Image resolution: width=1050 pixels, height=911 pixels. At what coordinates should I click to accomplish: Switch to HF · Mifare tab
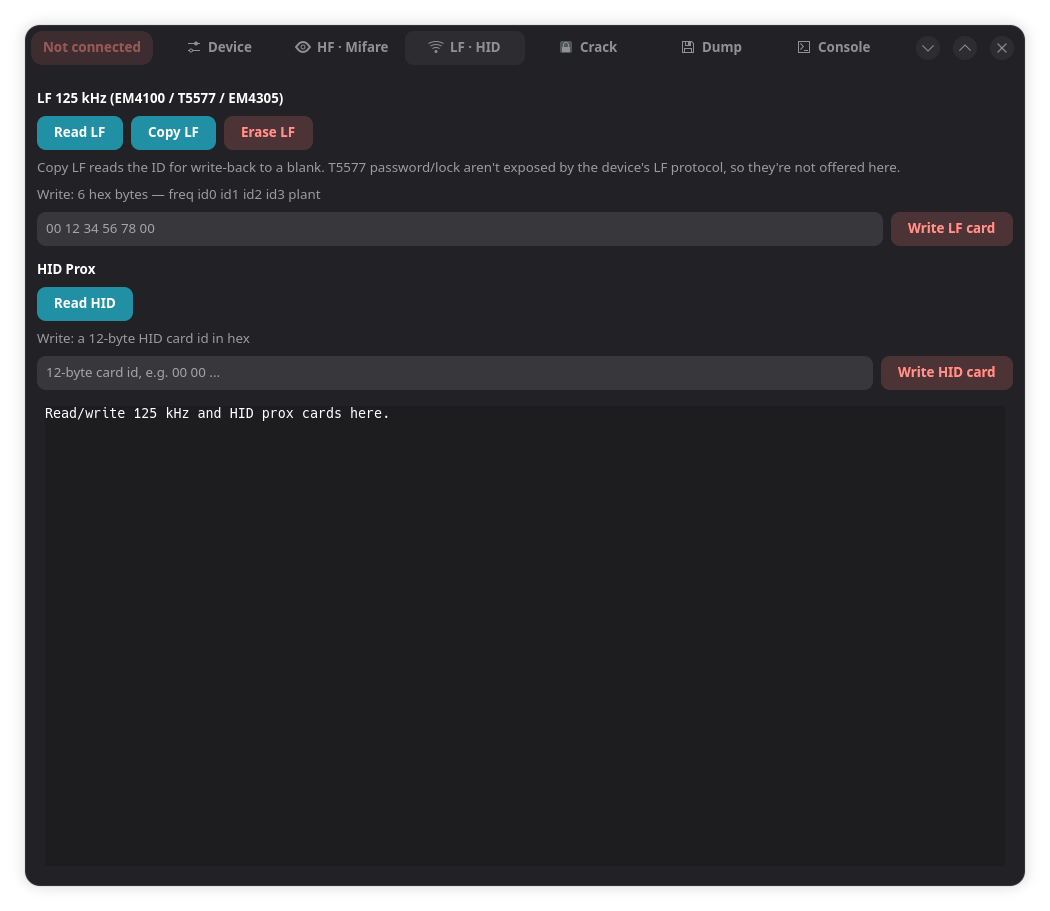coord(342,48)
